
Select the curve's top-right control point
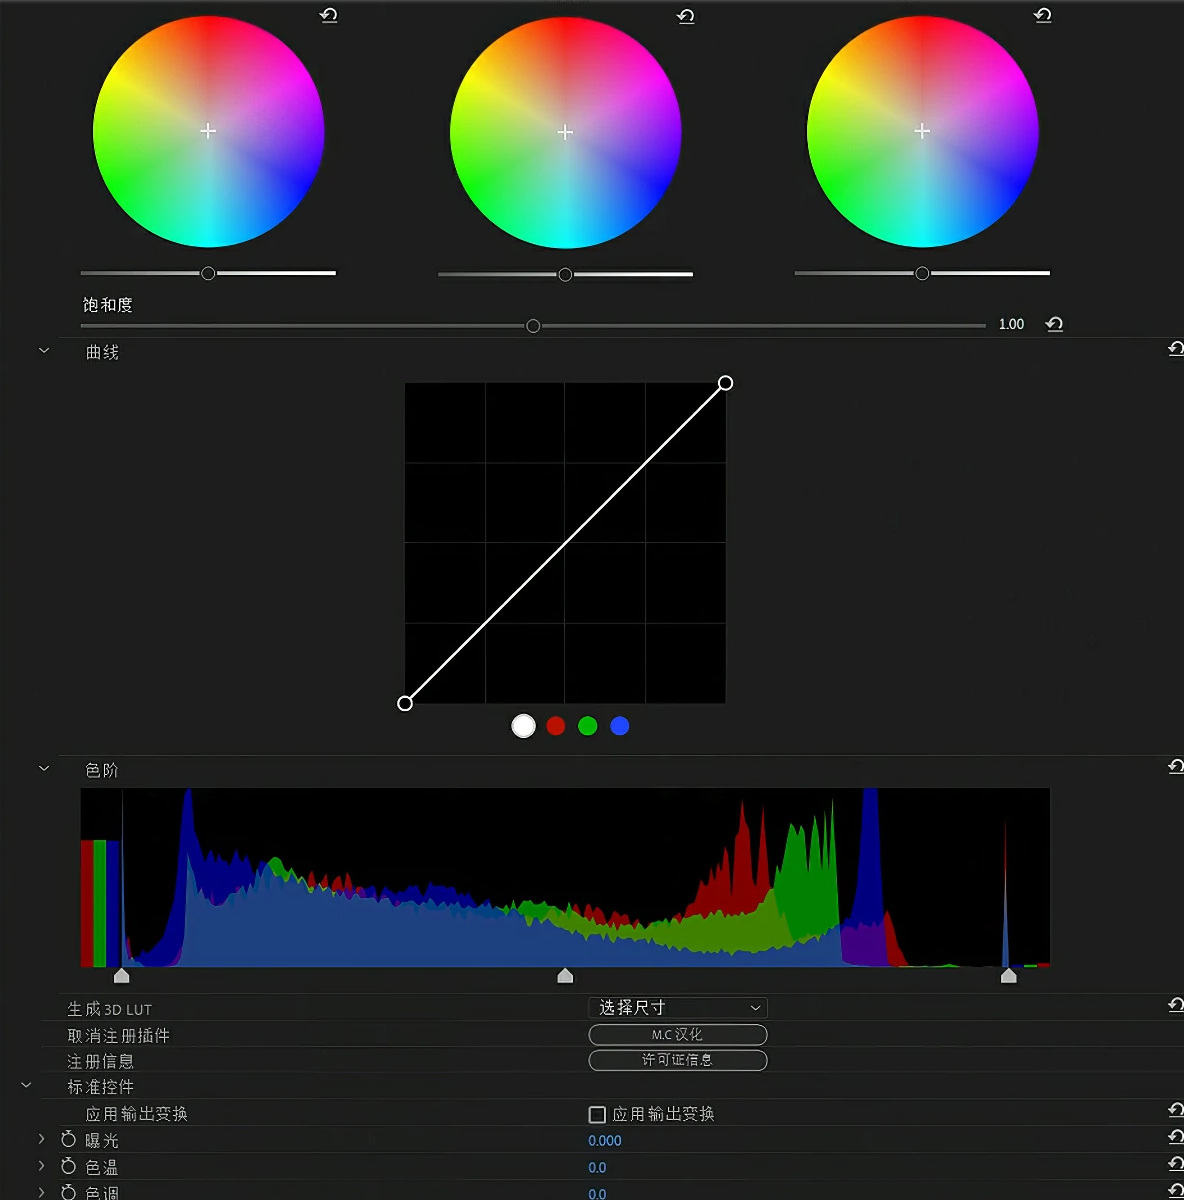coord(726,383)
